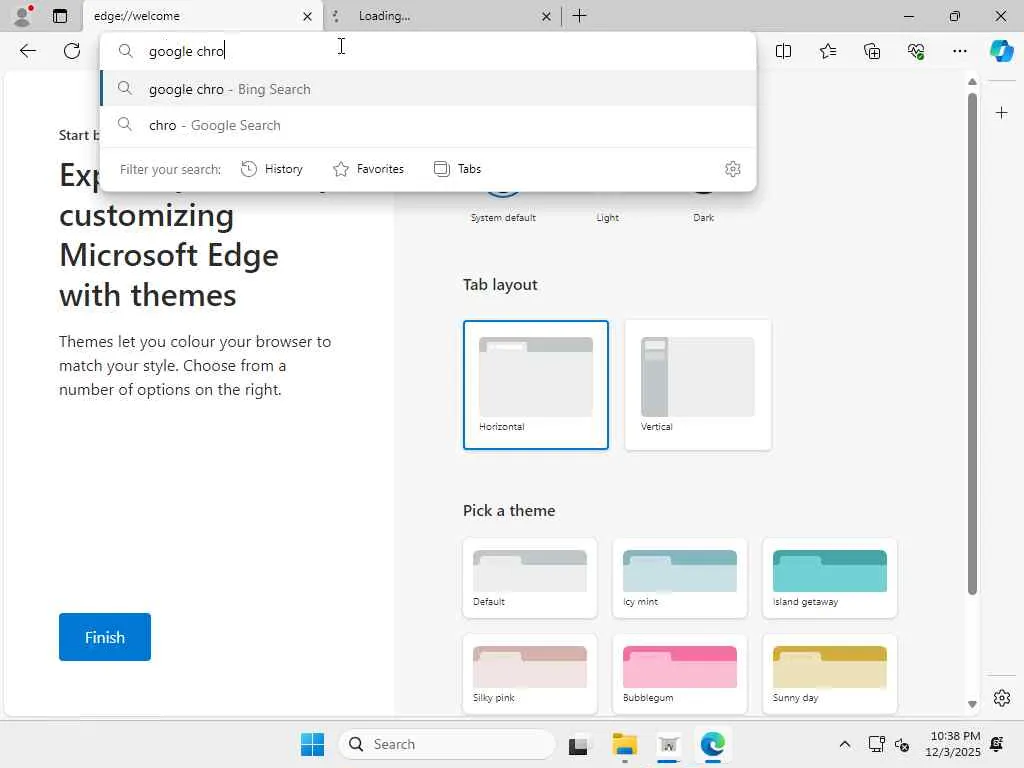Close the Loading tab
The height and width of the screenshot is (768, 1024).
click(546, 16)
